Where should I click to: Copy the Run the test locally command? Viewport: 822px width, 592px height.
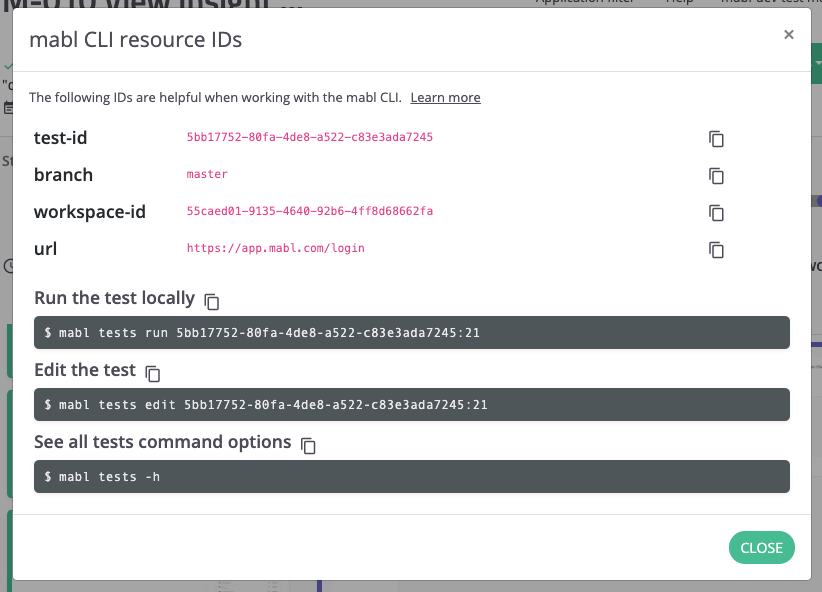[211, 302]
